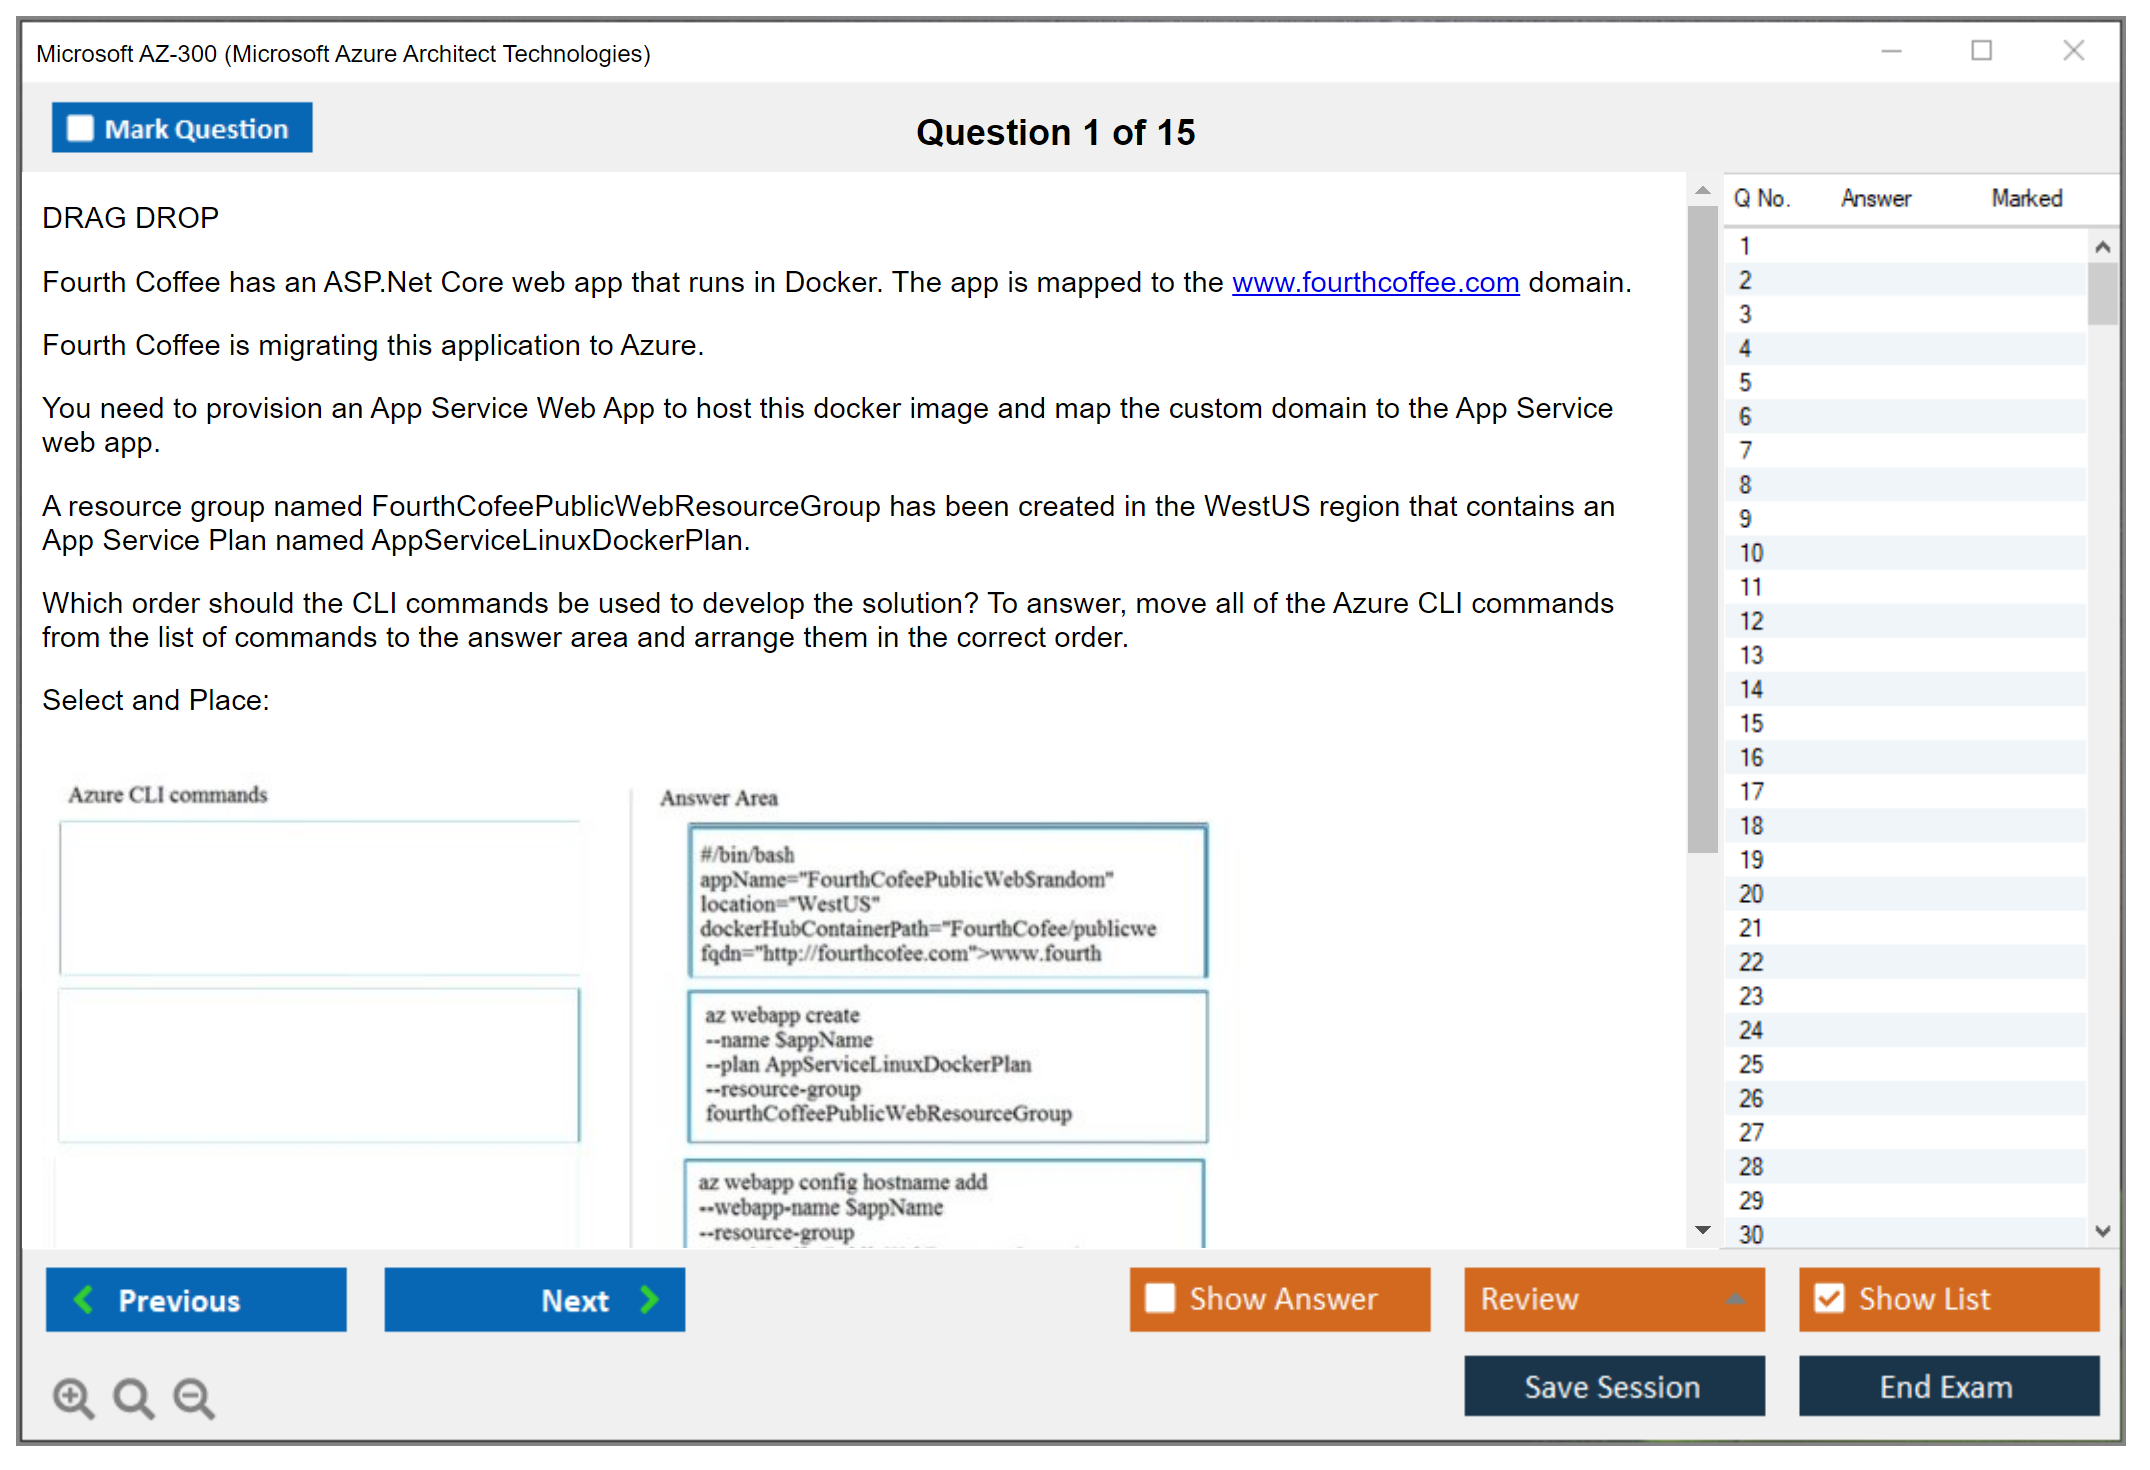2150x1470 pixels.
Task: Click the green left chevron on Previous
Action: tap(84, 1299)
